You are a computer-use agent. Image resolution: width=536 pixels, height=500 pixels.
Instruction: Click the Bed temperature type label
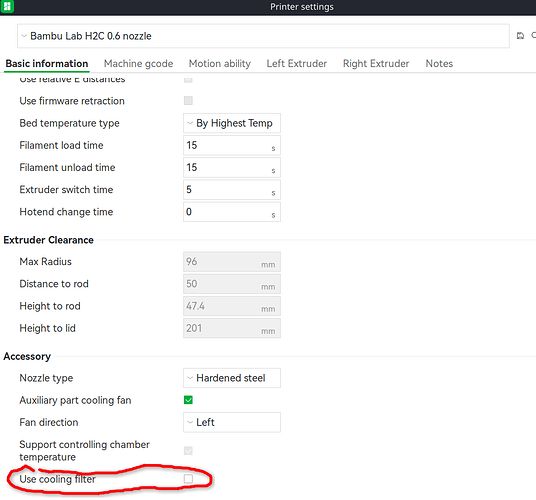(69, 123)
